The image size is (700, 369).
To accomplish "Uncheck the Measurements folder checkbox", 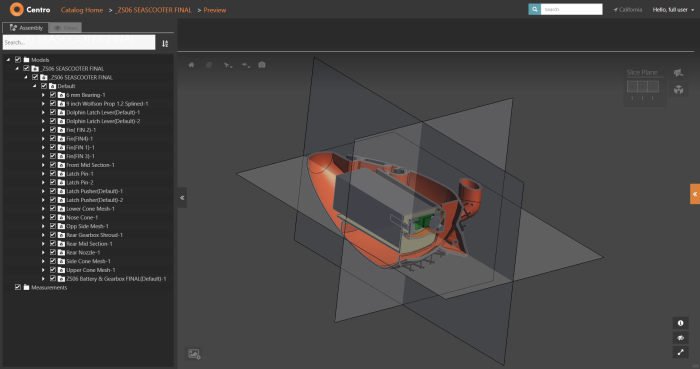I will tap(18, 287).
